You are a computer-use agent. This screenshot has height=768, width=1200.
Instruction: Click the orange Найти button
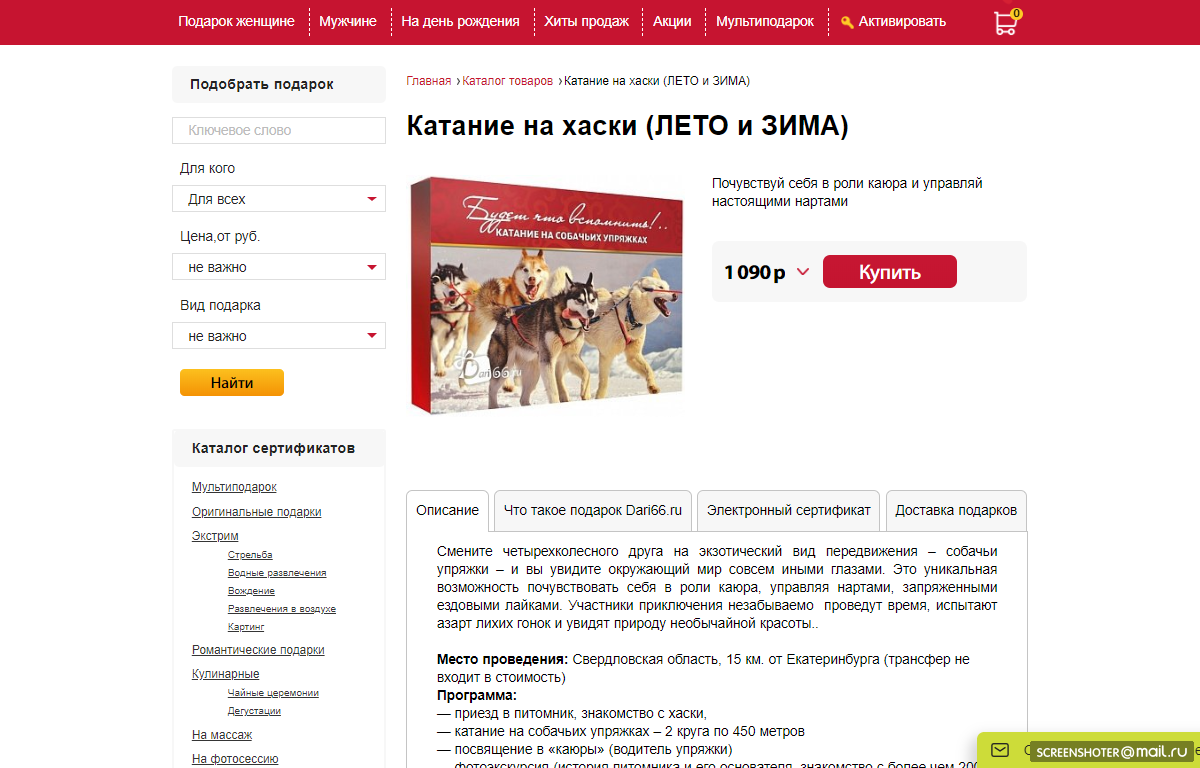(x=232, y=383)
